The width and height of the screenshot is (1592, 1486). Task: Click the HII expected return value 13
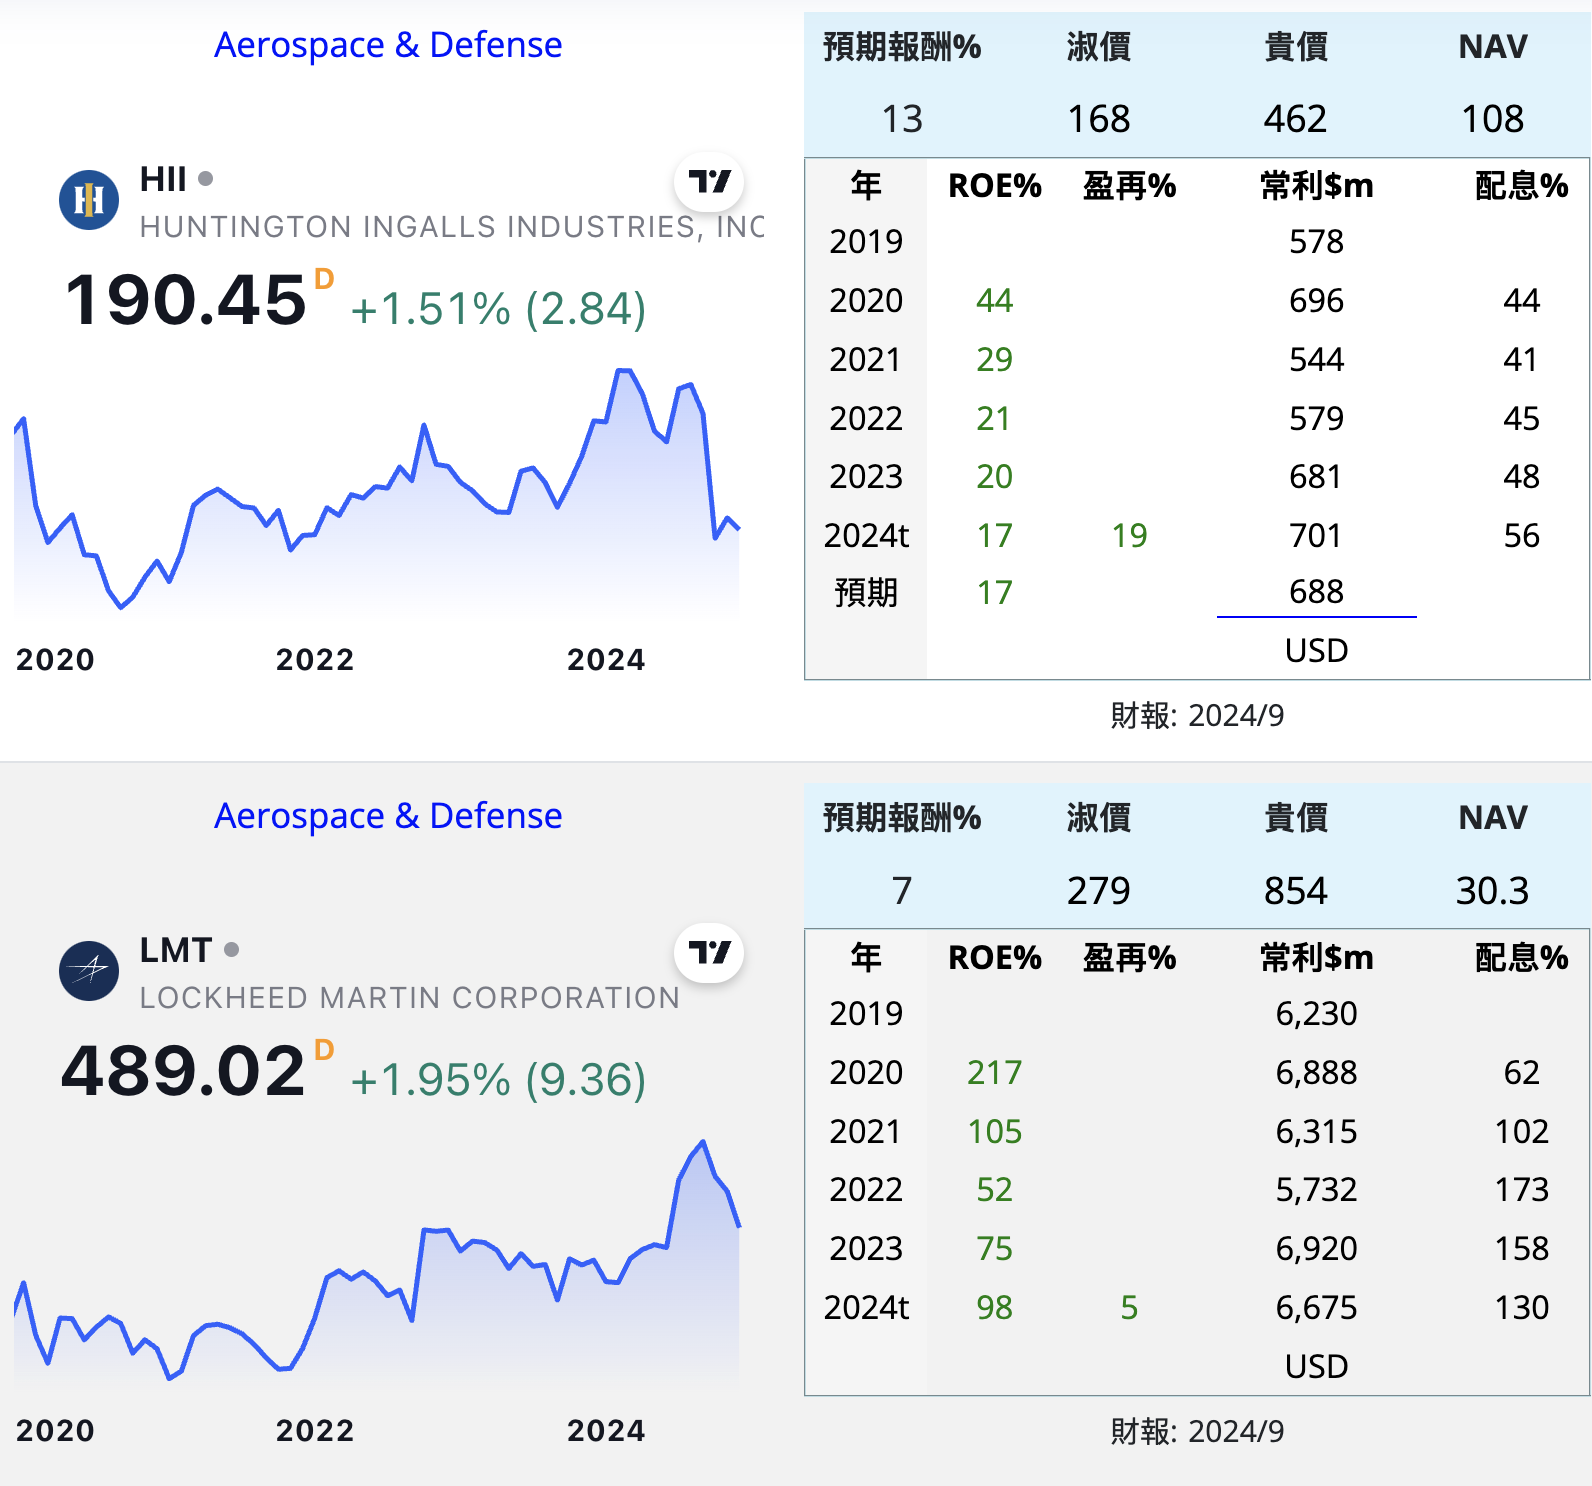pyautogui.click(x=902, y=119)
